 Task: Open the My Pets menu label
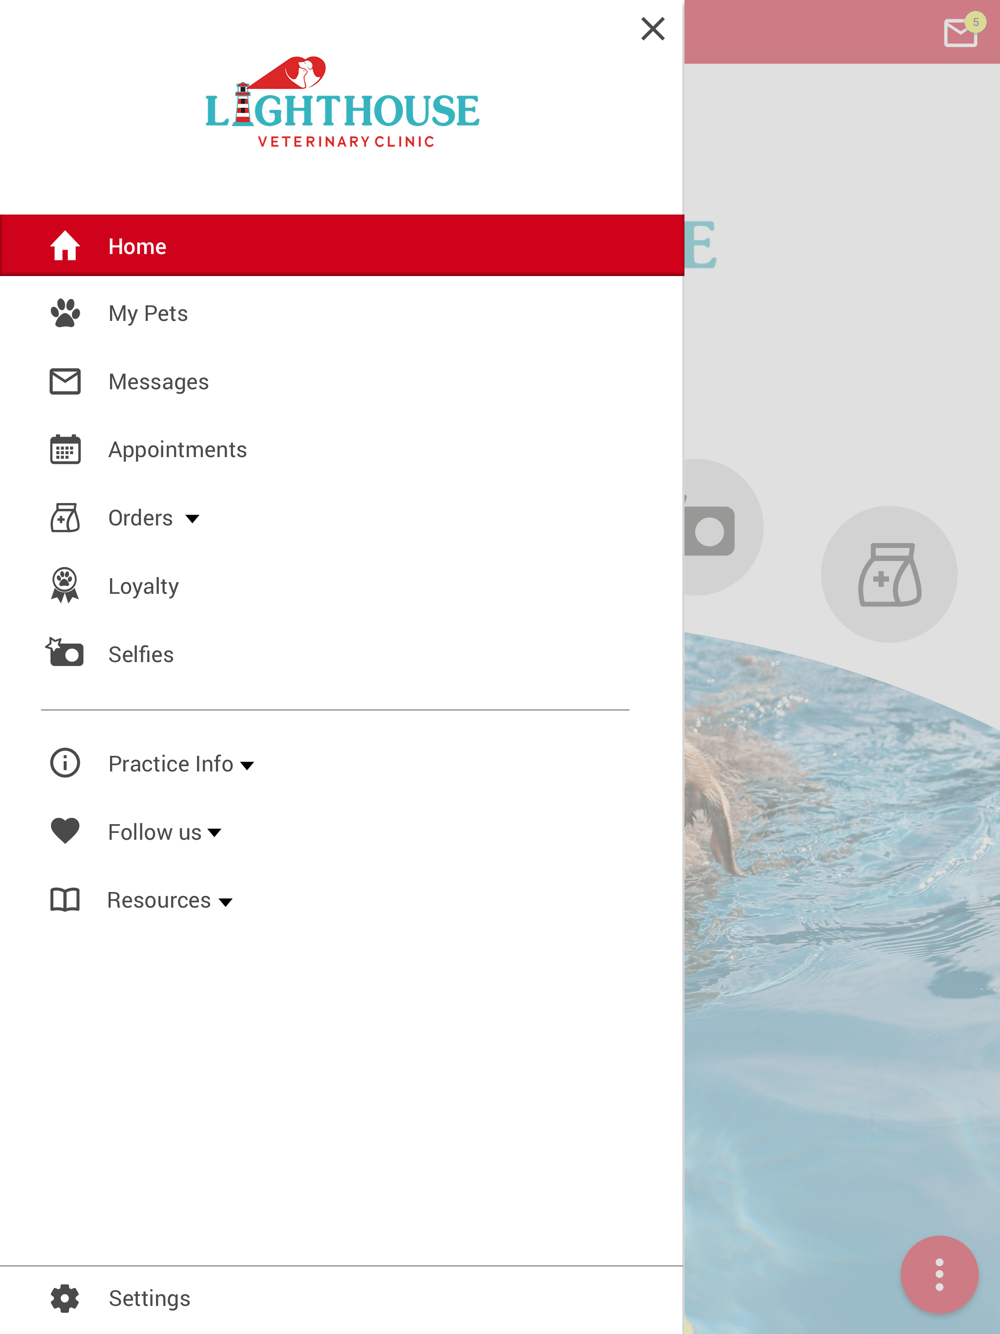click(148, 314)
